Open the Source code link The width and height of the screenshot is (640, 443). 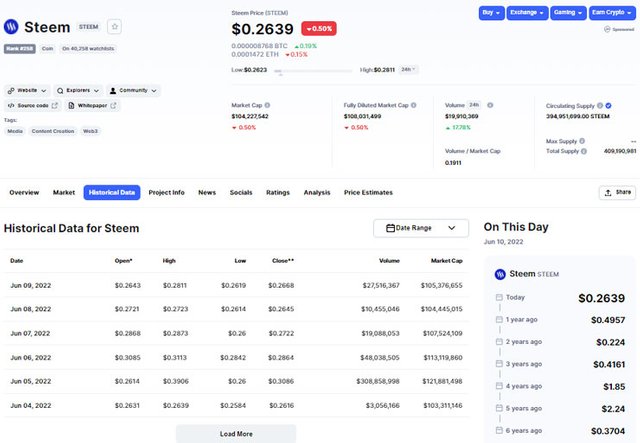coord(33,105)
